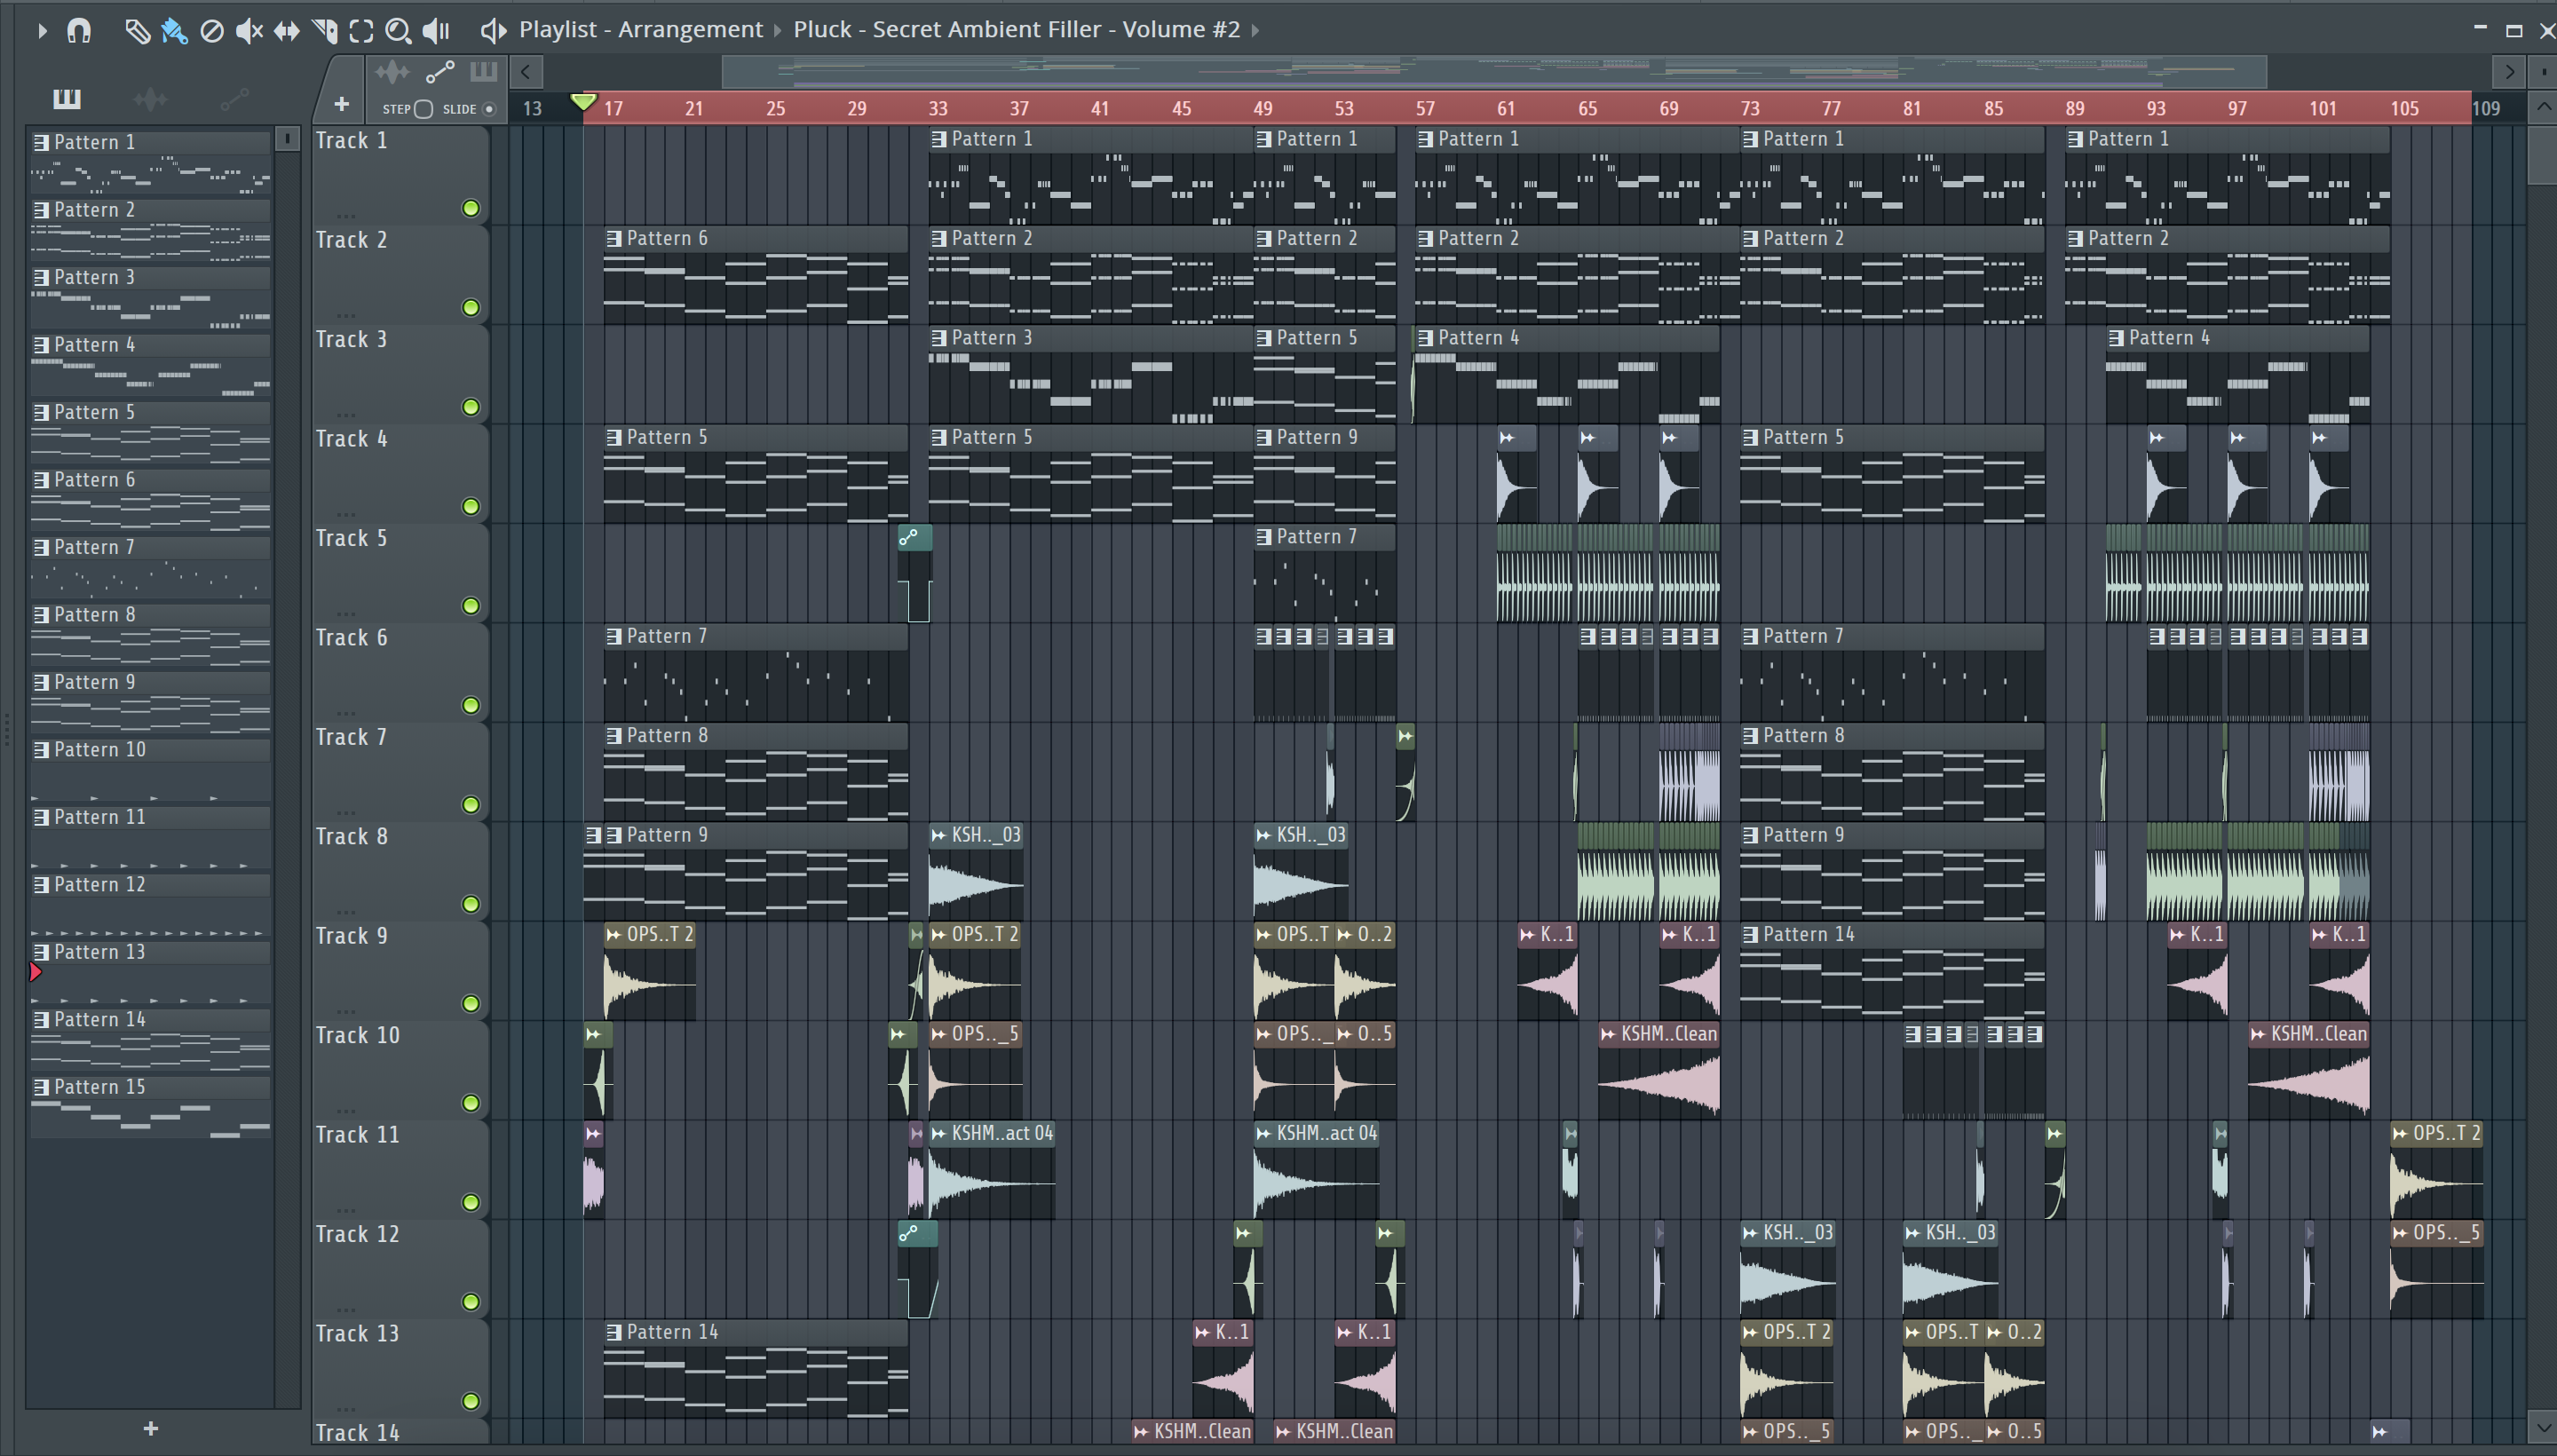Viewport: 2557px width, 1456px height.
Task: Select the Delete tool
Action: tap(211, 31)
